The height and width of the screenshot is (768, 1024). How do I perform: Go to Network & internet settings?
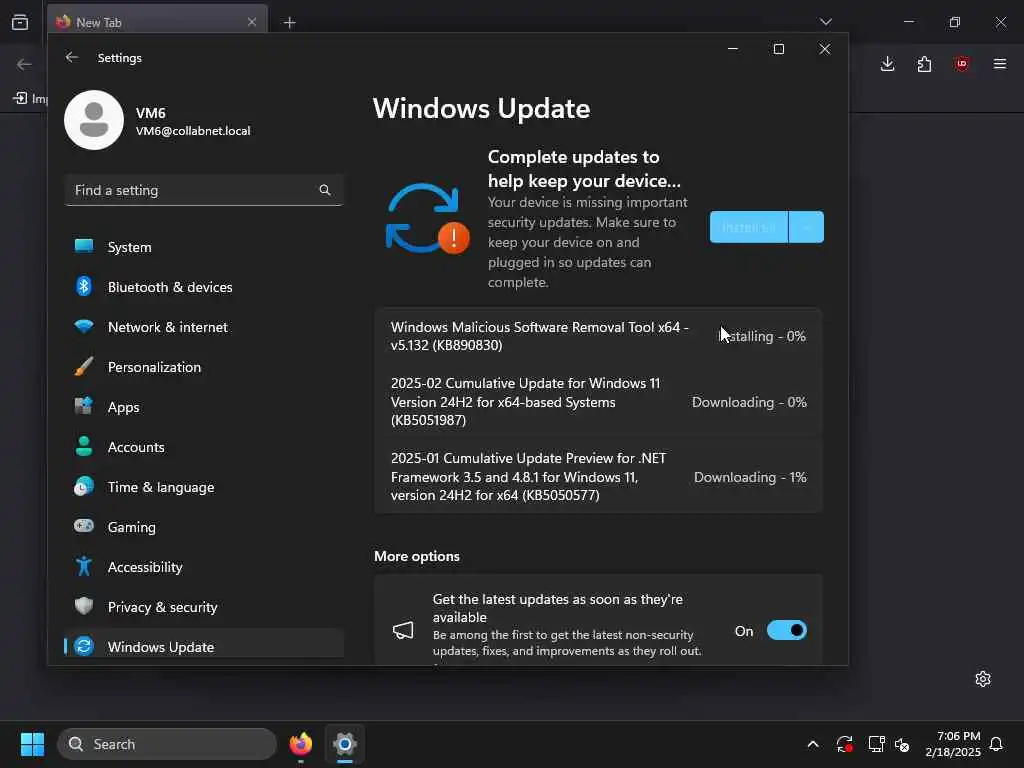click(204, 327)
